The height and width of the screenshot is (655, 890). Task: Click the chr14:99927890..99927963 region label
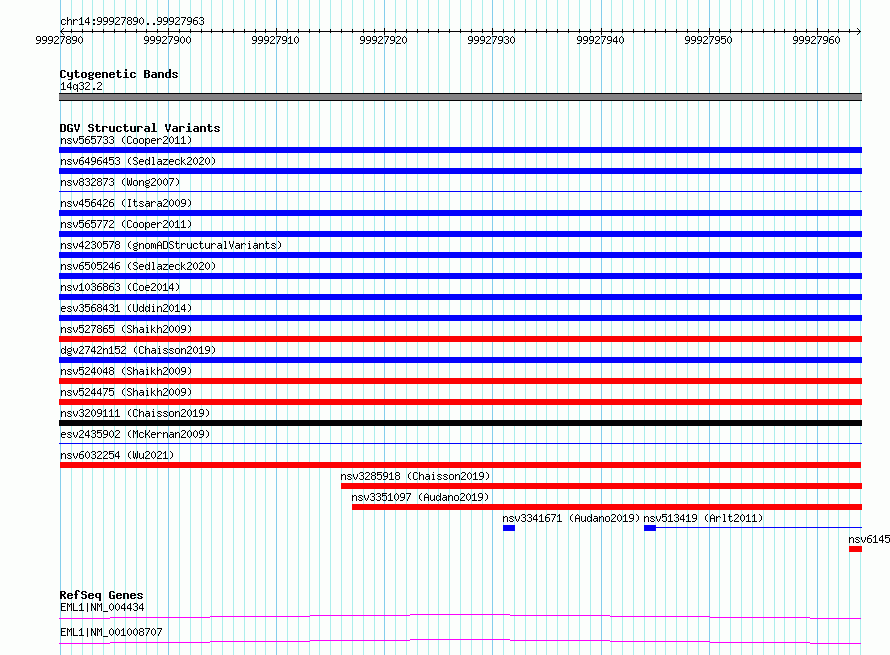click(x=132, y=21)
